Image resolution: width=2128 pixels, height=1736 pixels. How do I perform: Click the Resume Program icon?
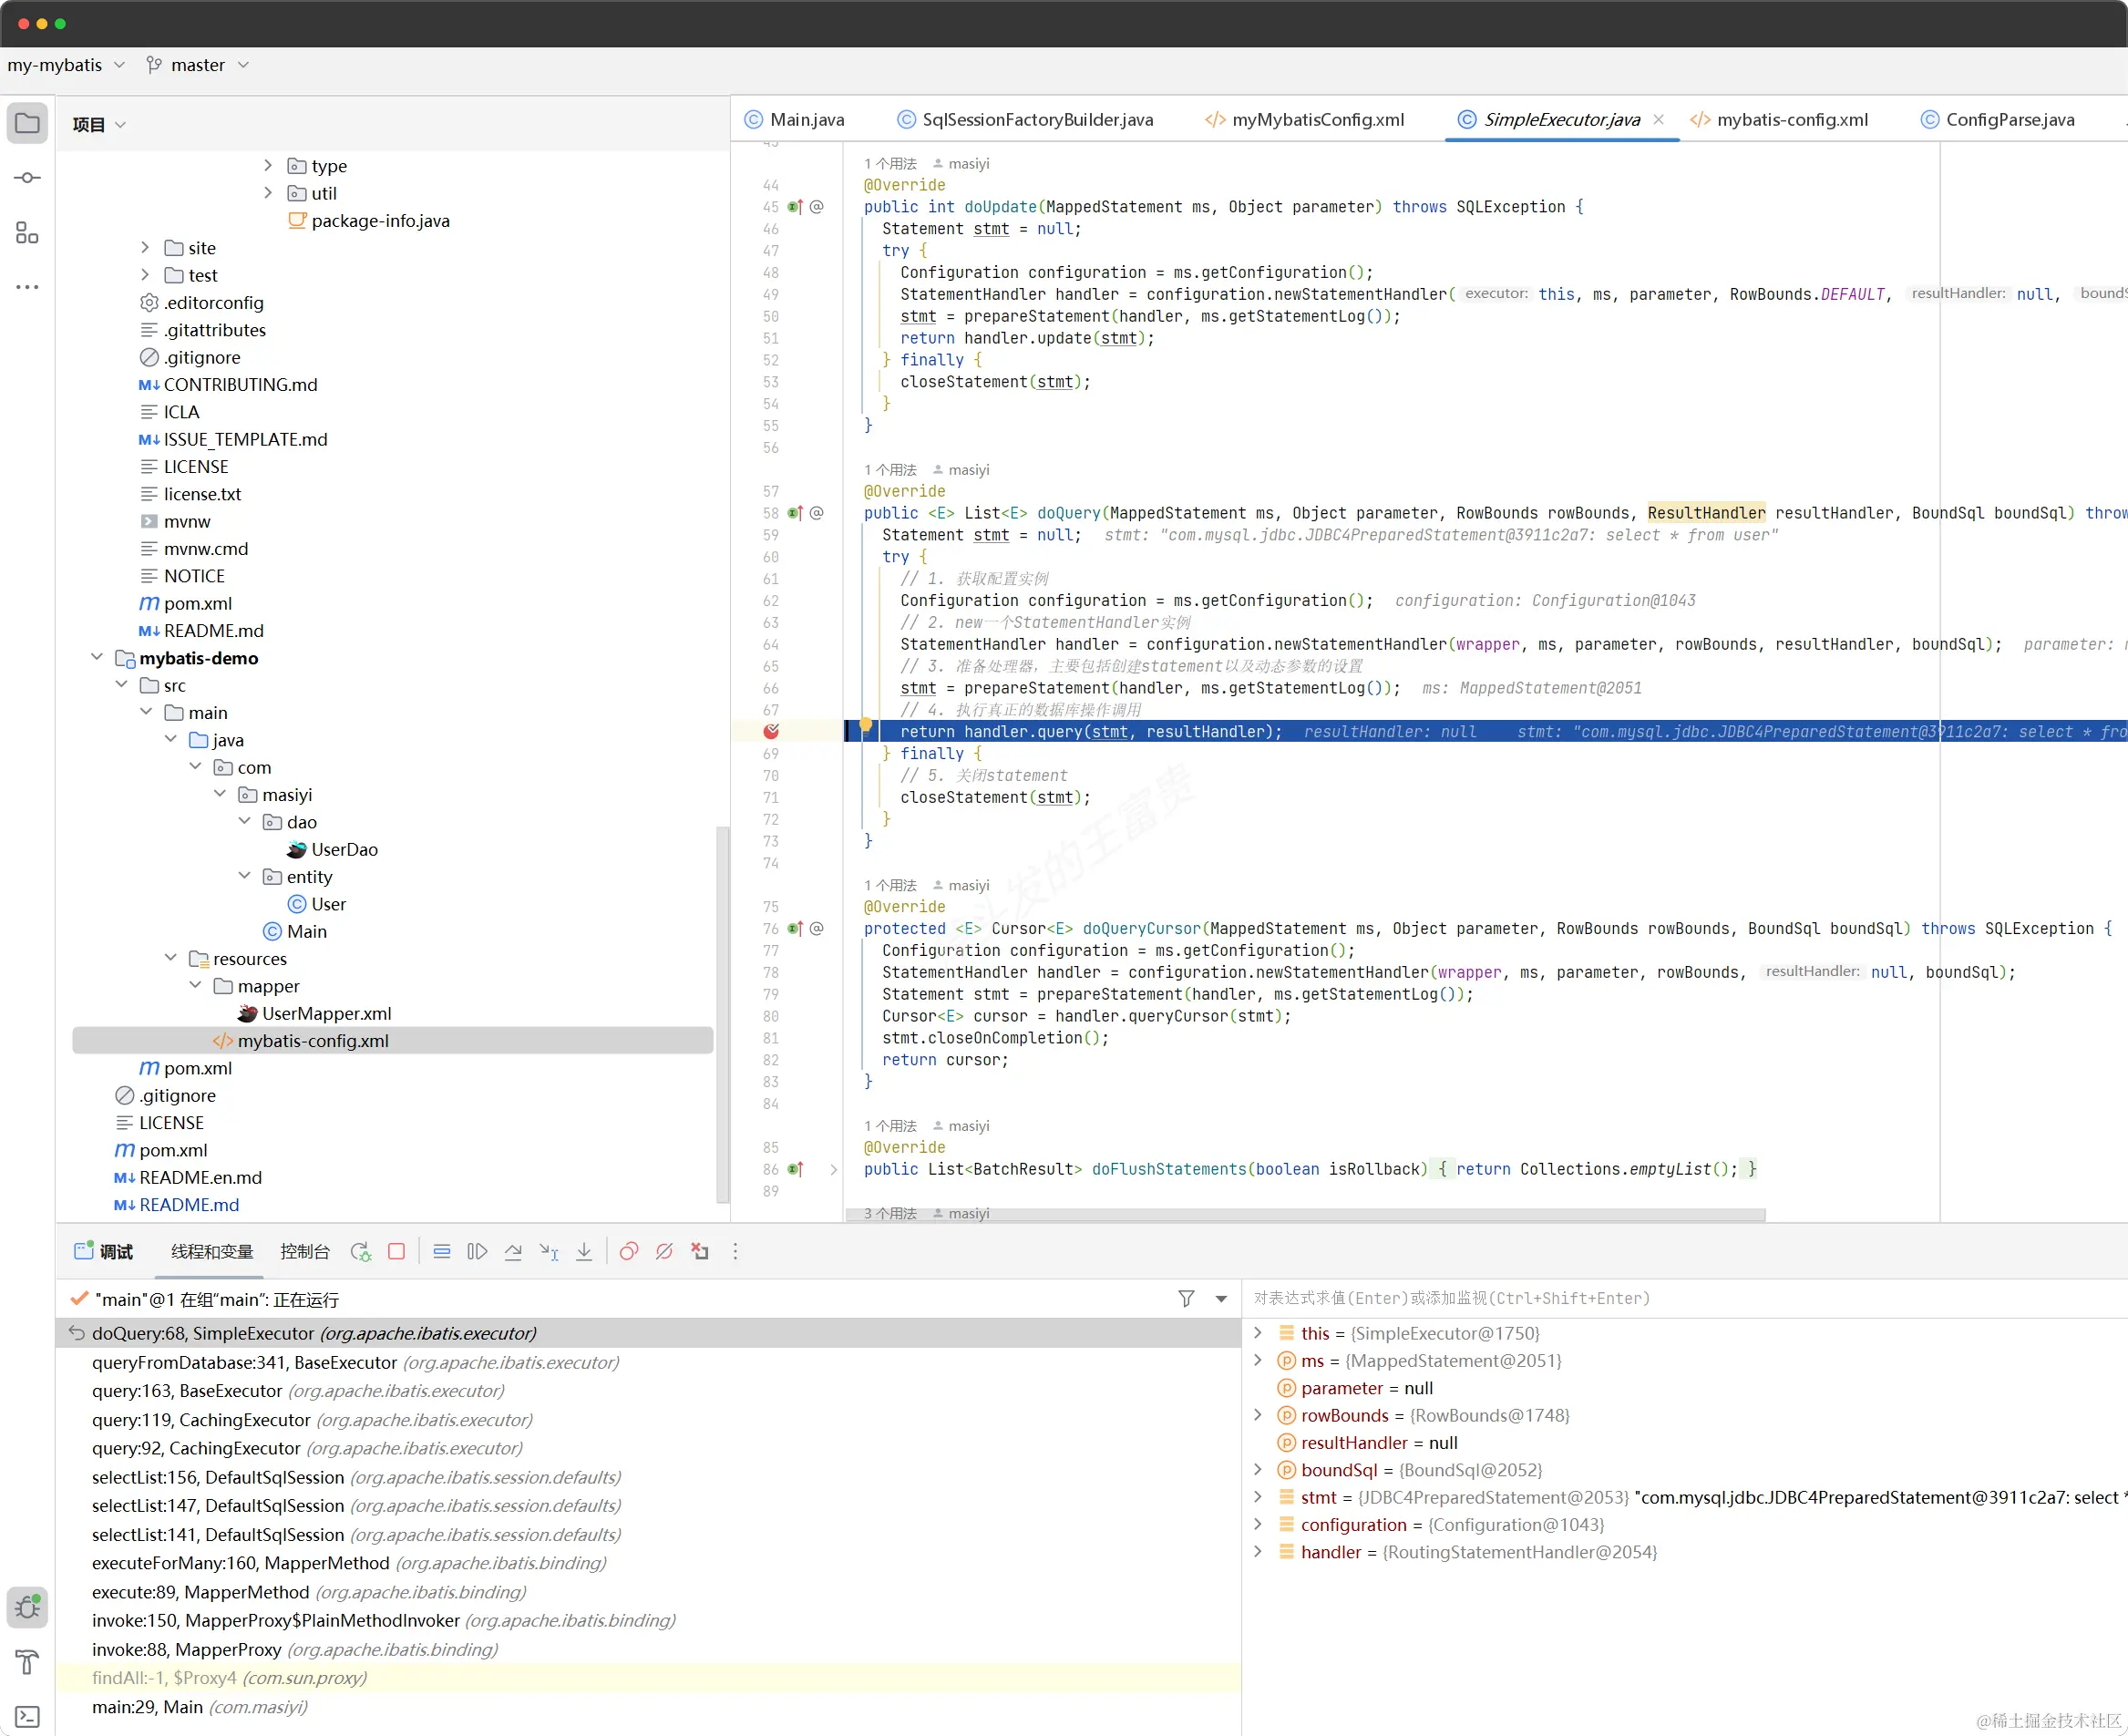(477, 1252)
